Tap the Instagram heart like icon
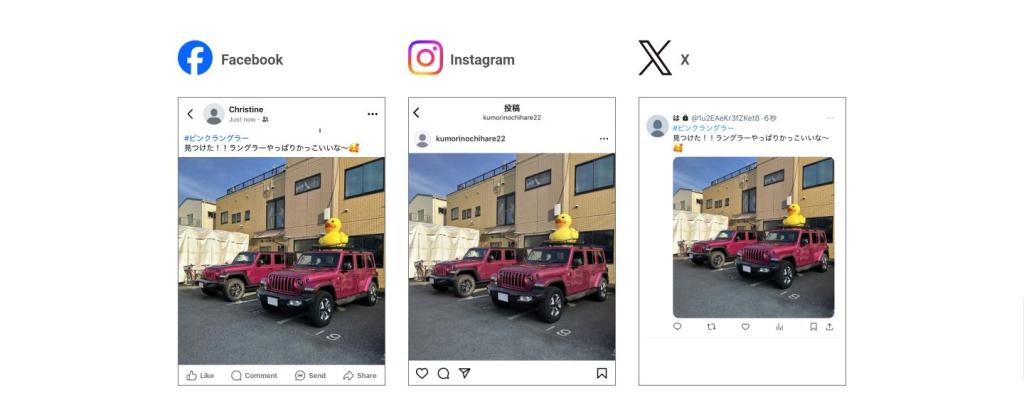Image resolution: width=1024 pixels, height=405 pixels. (x=422, y=373)
